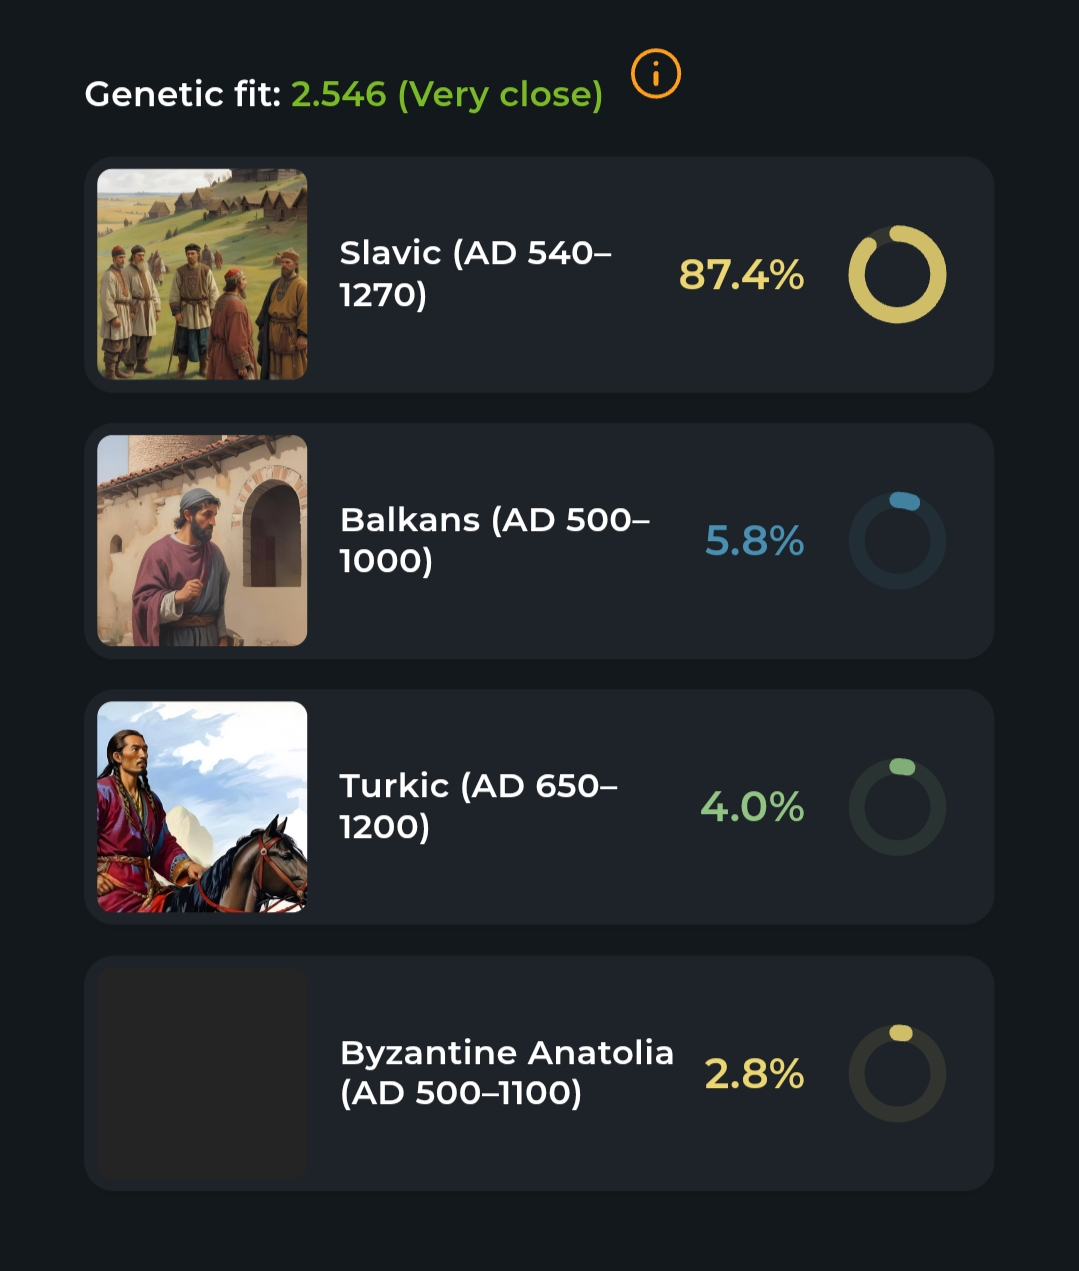Select the Turkic (AD 650–1200) label
1079x1271 pixels.
[478, 807]
